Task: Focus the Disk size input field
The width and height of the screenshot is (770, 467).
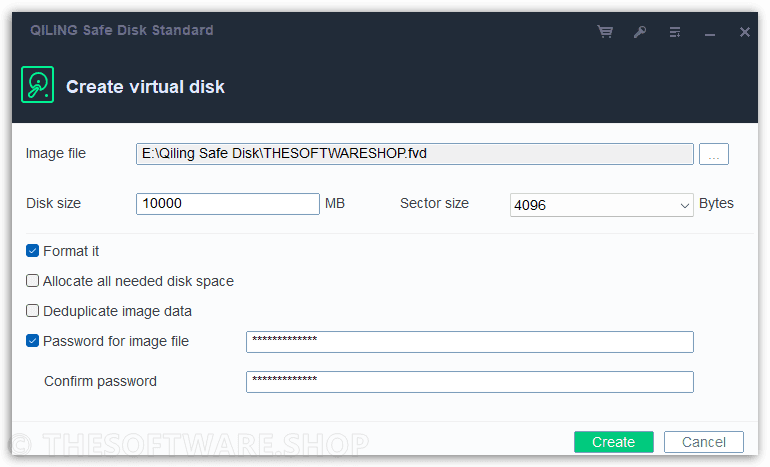Action: 228,203
